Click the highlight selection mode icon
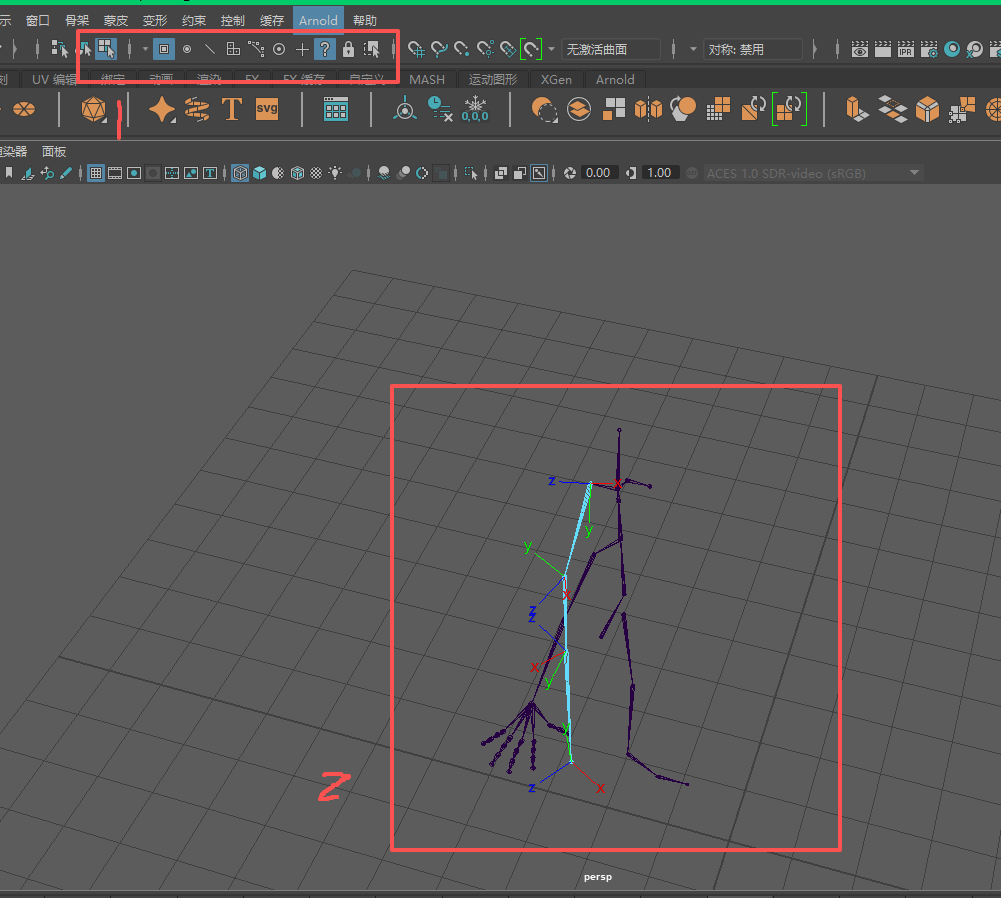The height and width of the screenshot is (898, 1001). click(x=371, y=49)
